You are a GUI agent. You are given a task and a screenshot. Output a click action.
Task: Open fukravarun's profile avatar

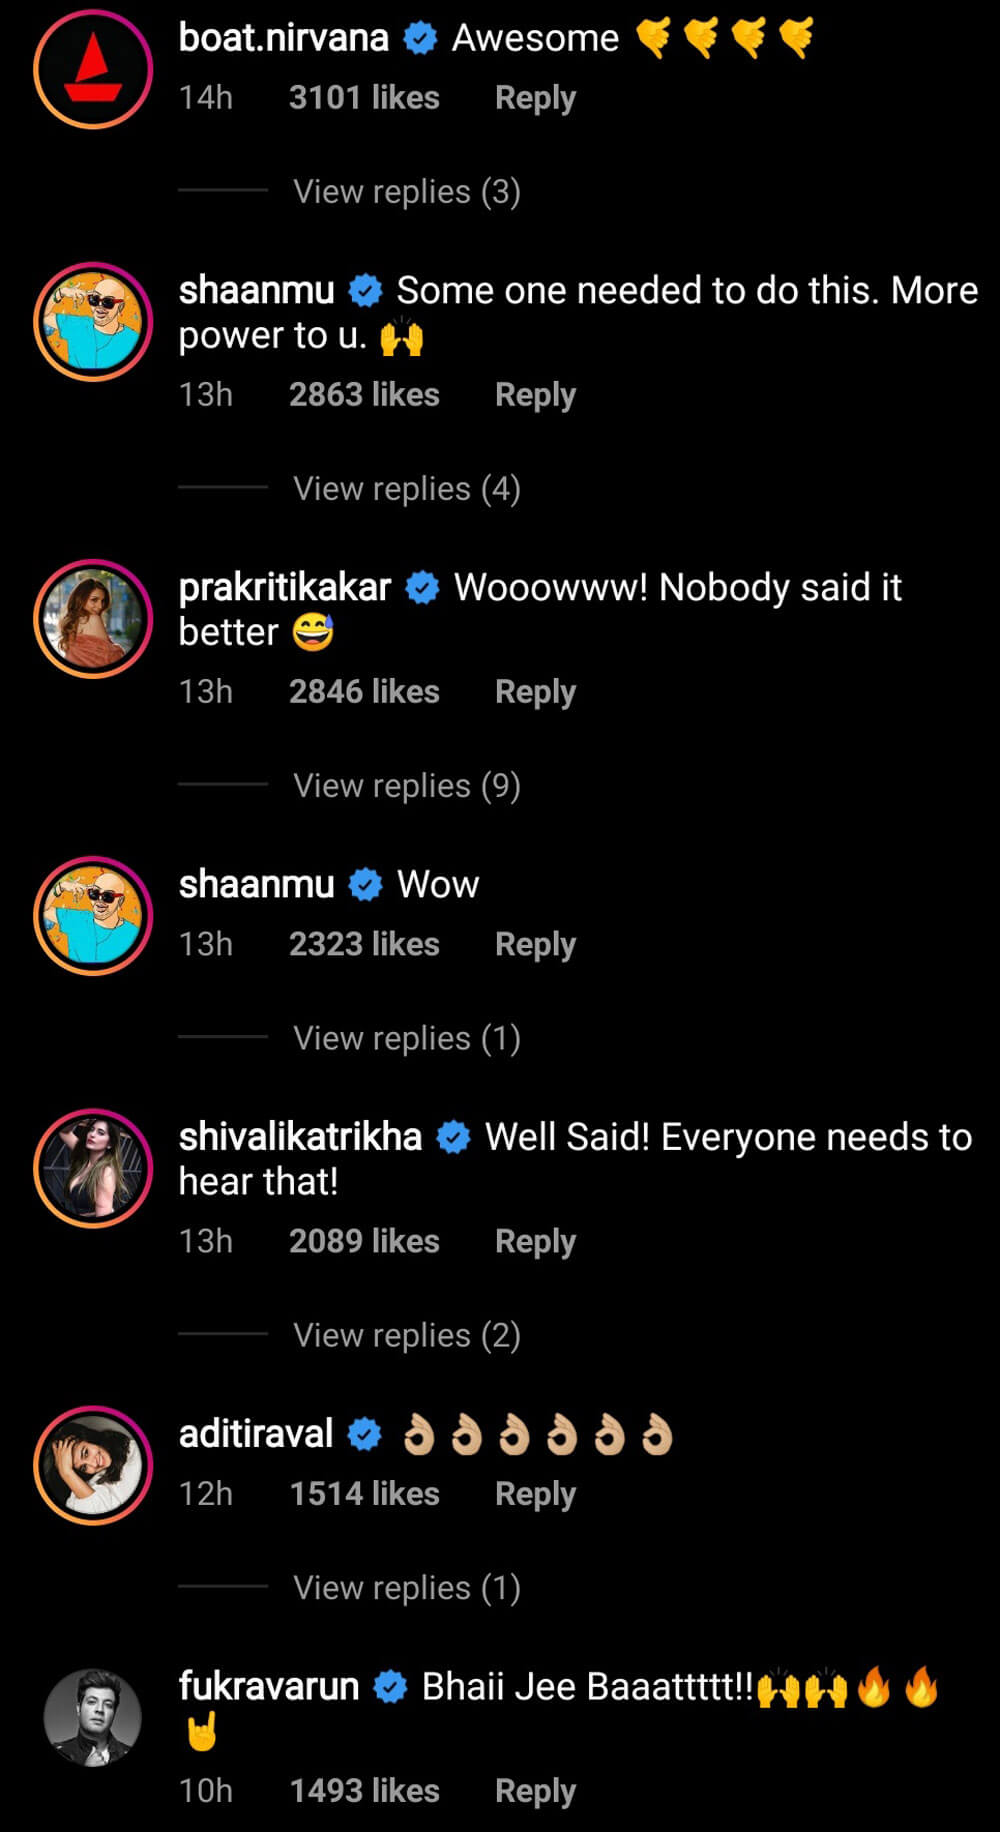tap(93, 1717)
